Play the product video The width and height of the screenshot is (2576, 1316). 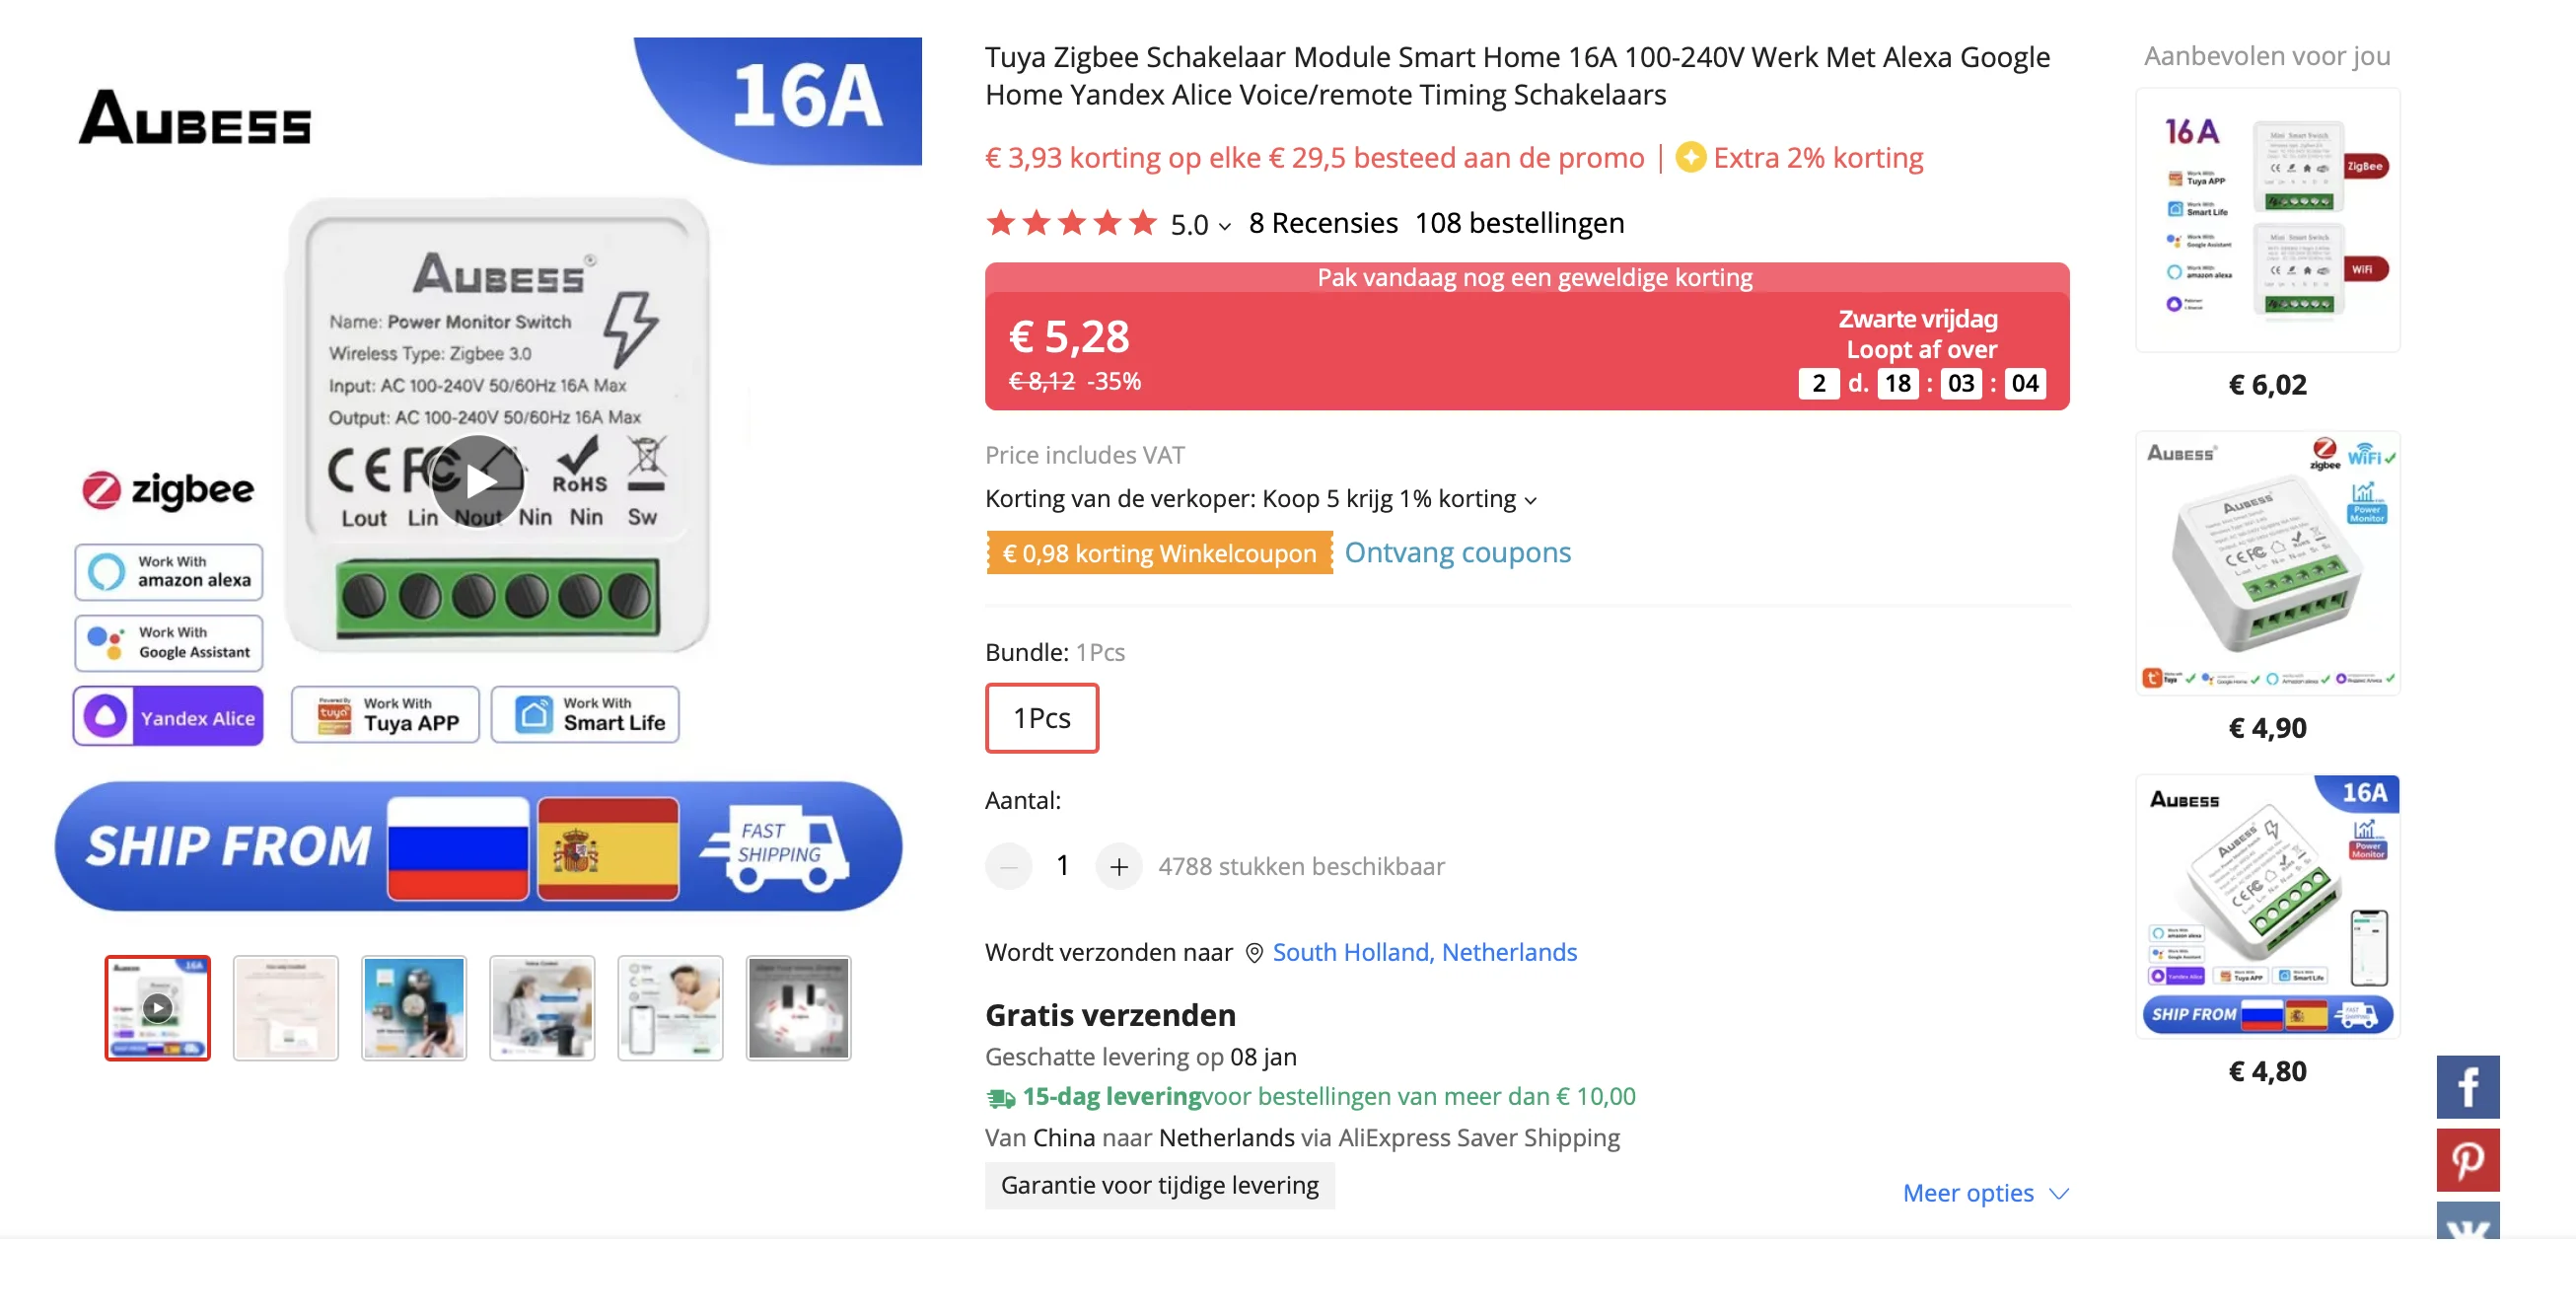click(479, 482)
